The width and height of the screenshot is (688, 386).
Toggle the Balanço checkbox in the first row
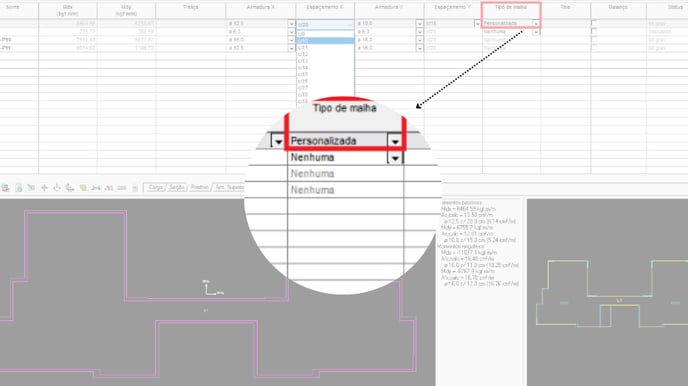coord(594,23)
